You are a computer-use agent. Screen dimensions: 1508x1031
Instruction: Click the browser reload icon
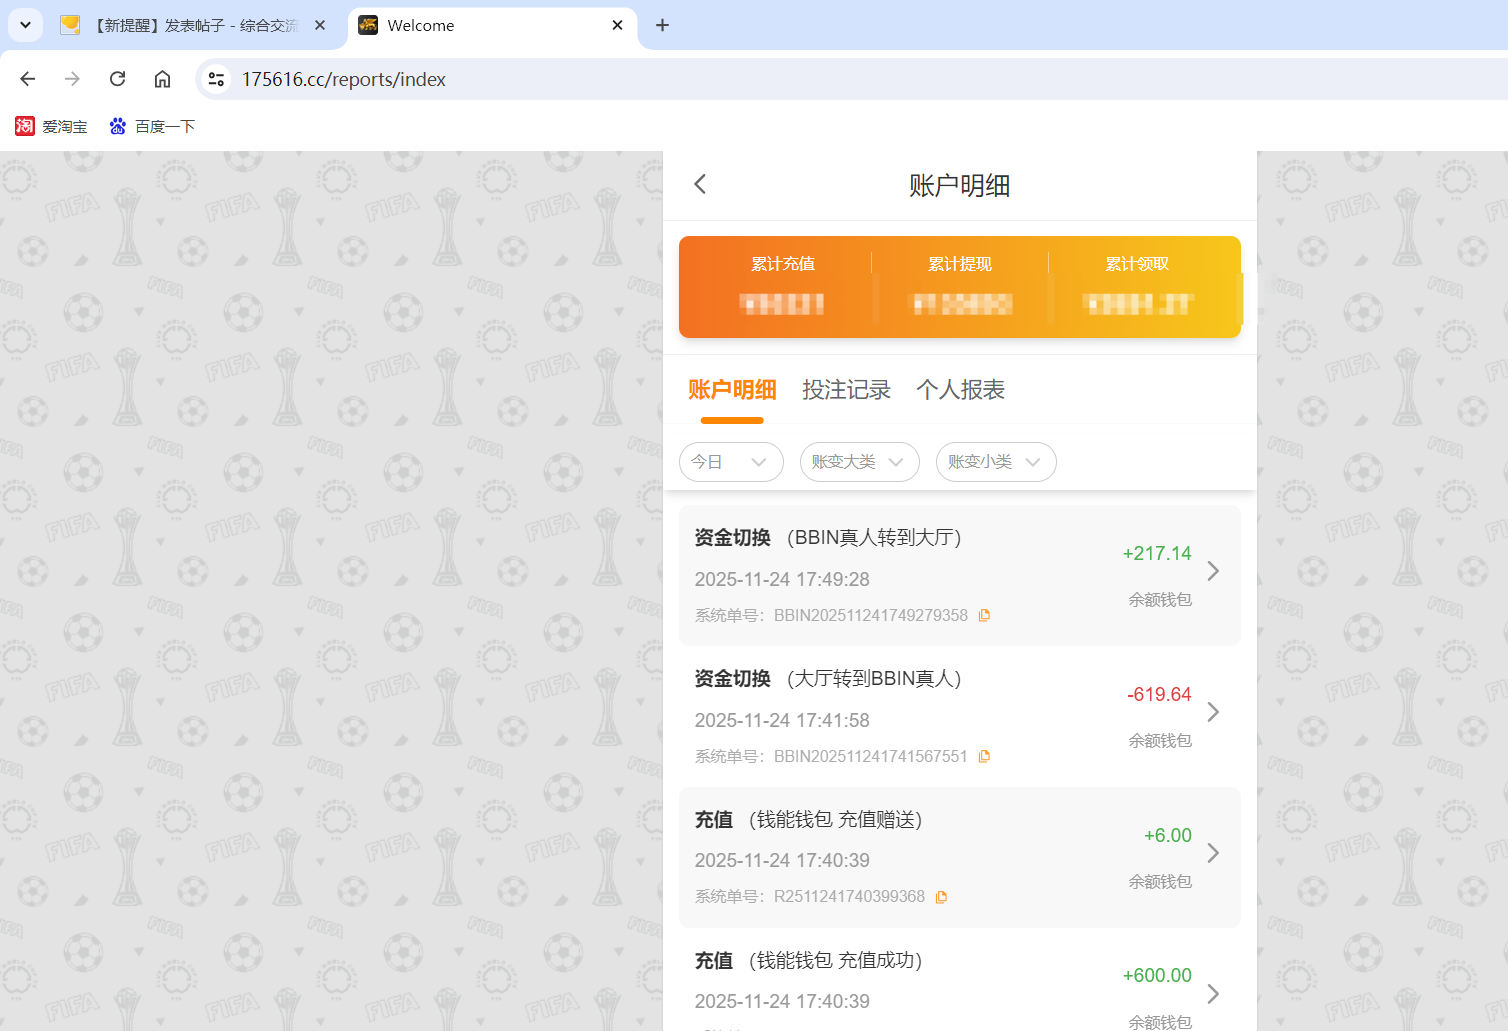click(117, 79)
